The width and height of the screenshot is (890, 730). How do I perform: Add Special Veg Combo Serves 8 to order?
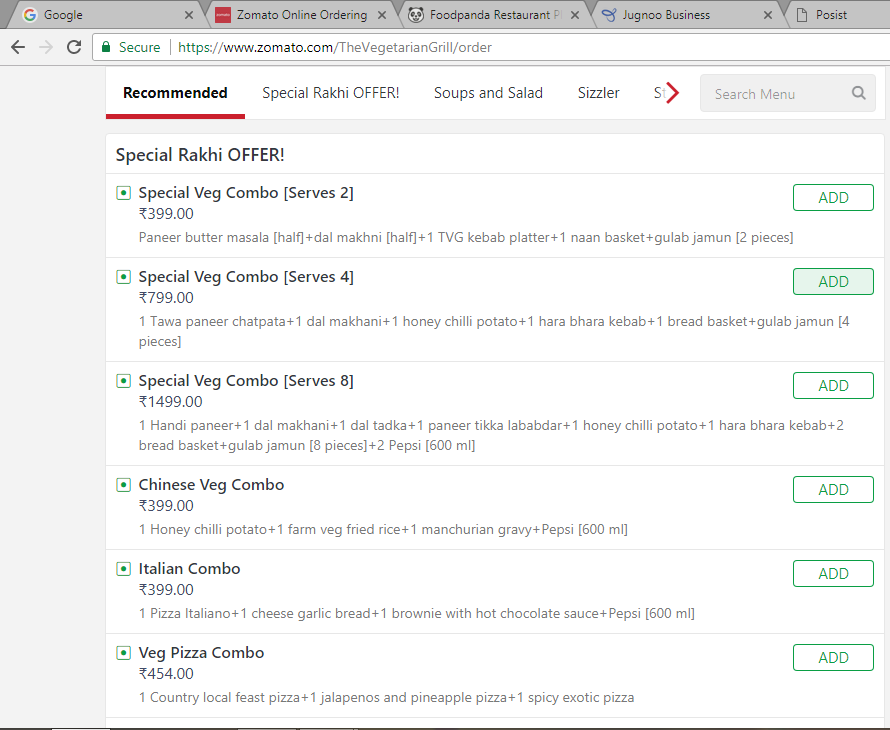point(833,385)
